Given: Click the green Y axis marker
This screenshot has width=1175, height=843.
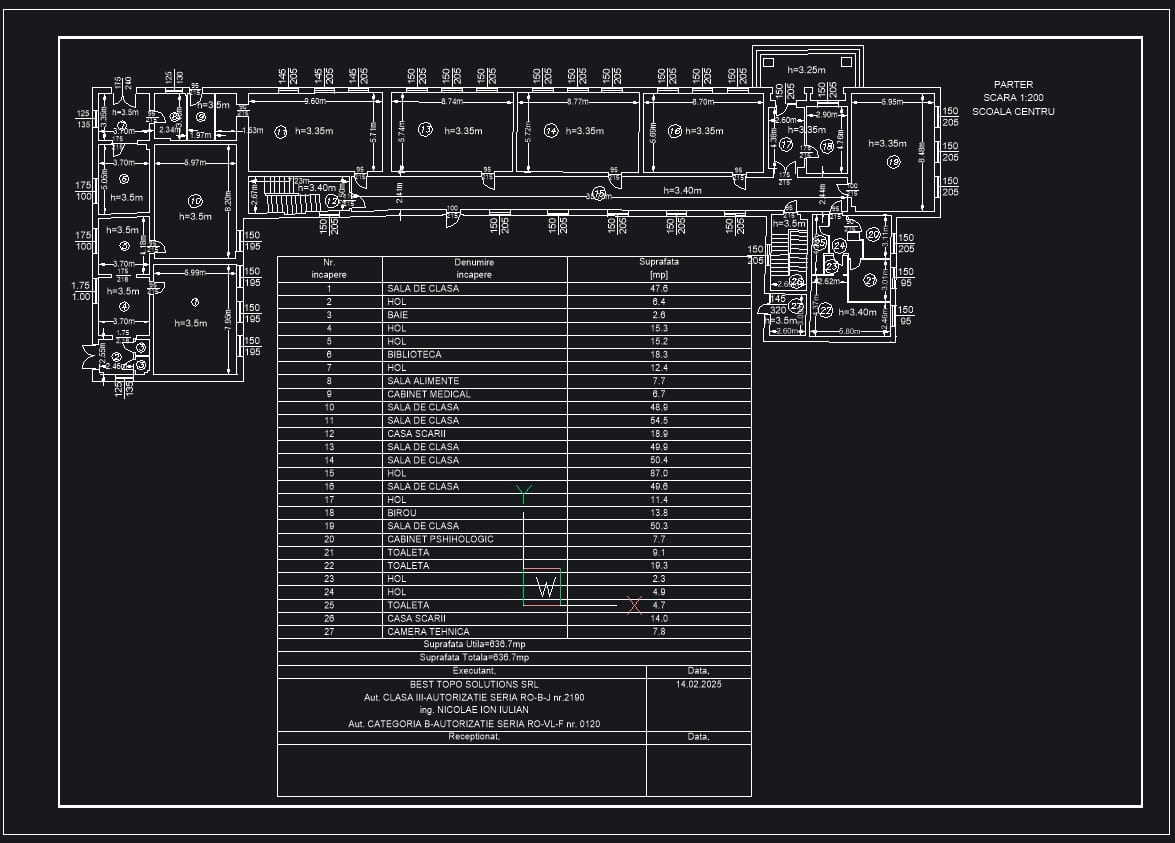Looking at the screenshot, I should coord(524,493).
